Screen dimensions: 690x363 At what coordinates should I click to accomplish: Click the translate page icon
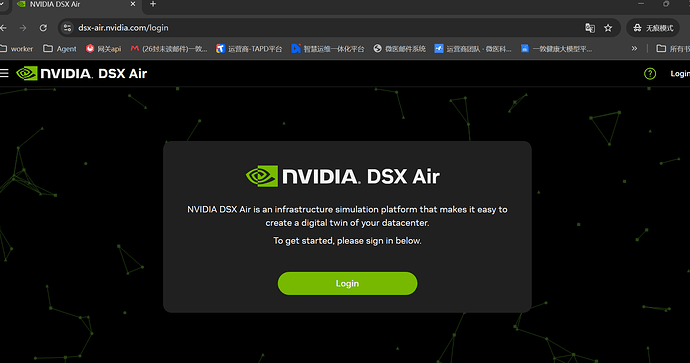click(x=590, y=28)
